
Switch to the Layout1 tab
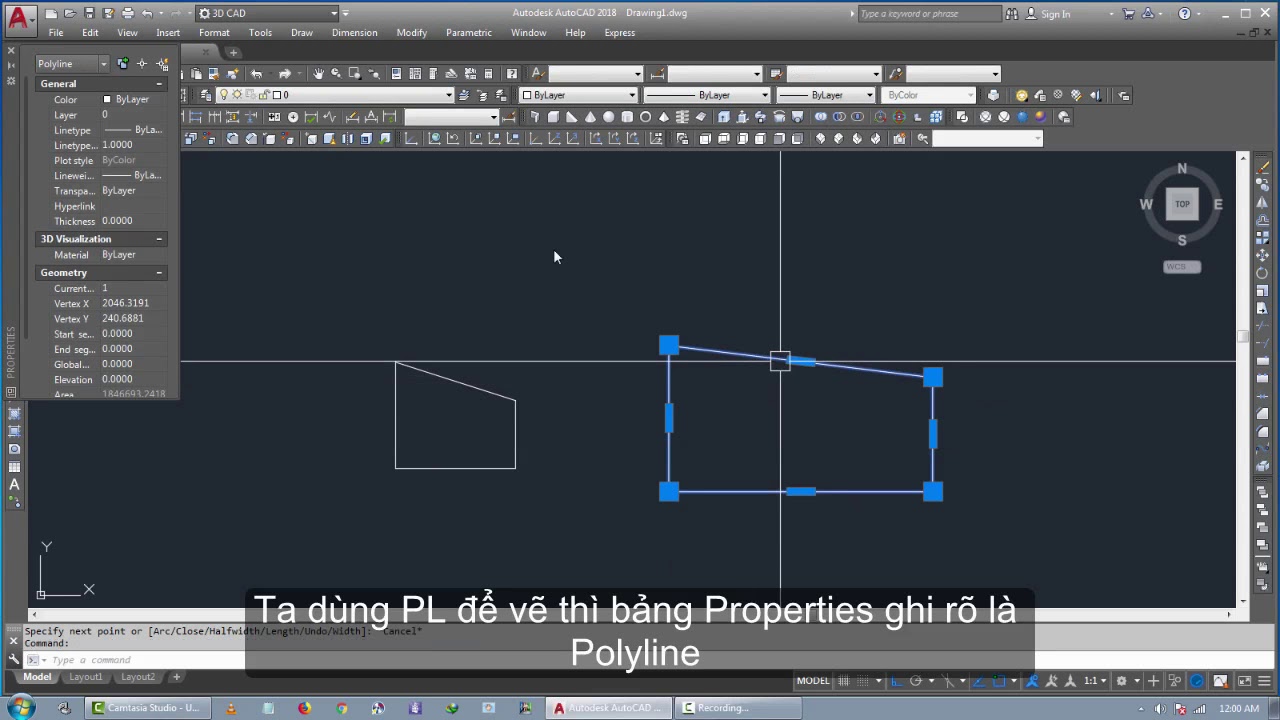(x=85, y=677)
